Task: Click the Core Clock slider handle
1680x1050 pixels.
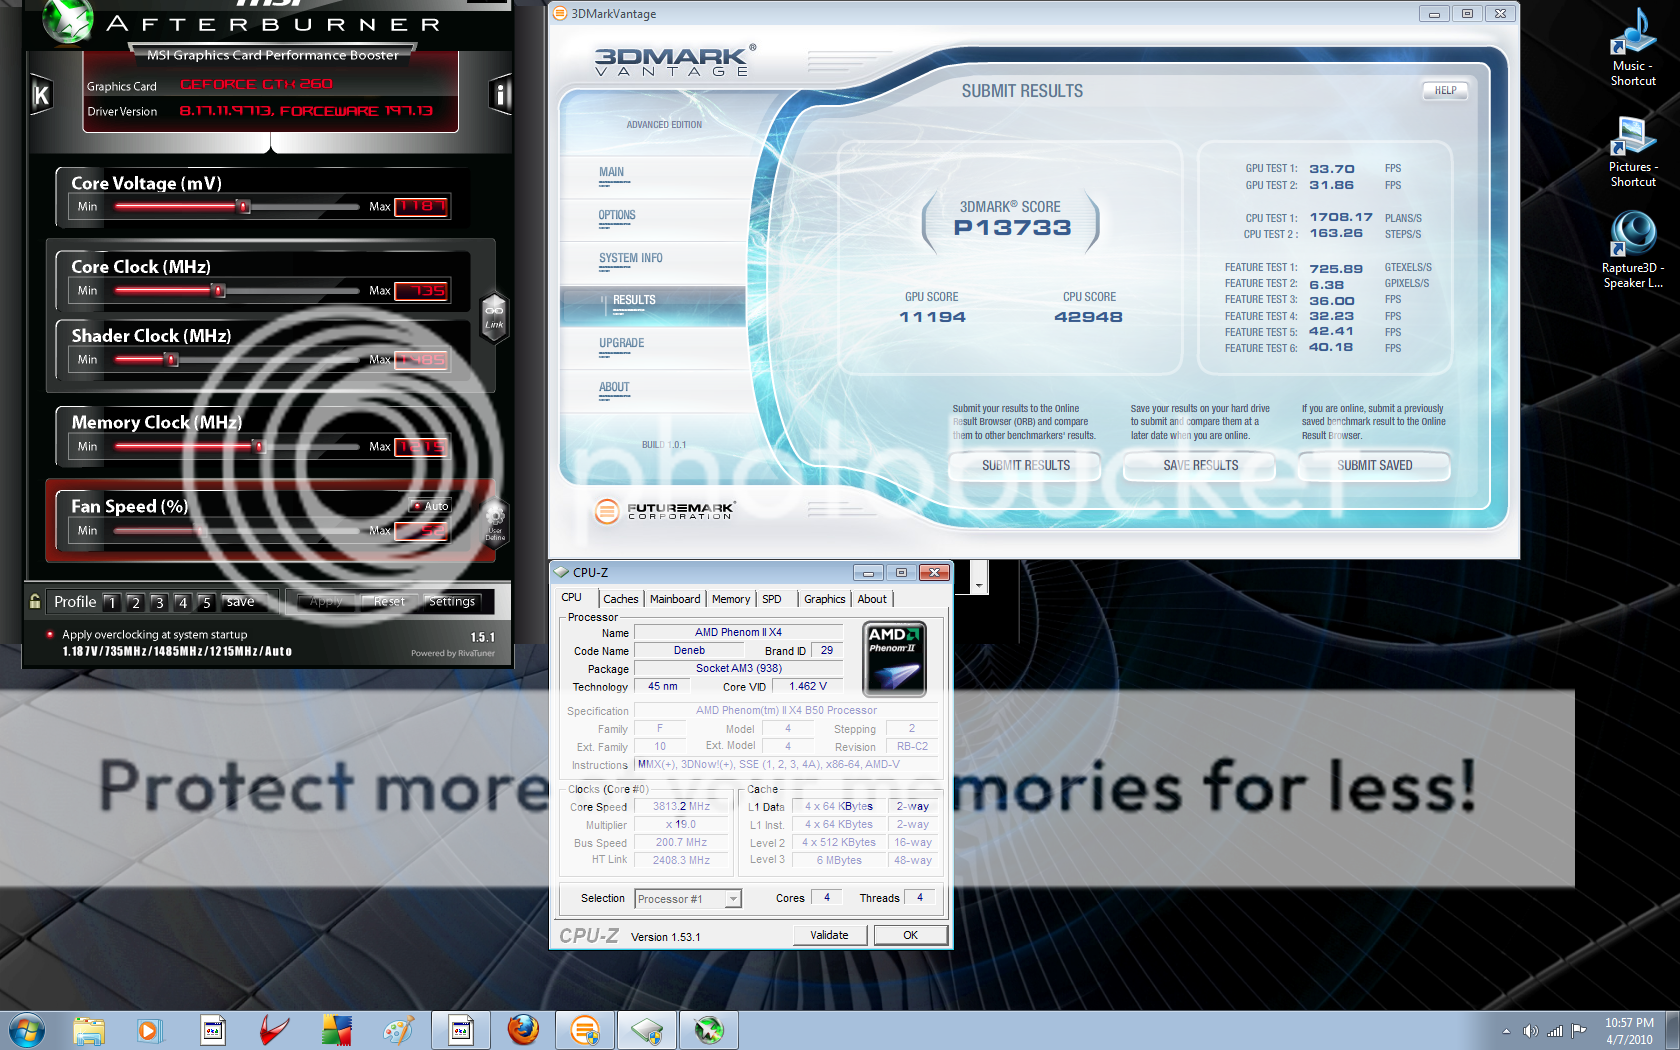Action: click(218, 291)
